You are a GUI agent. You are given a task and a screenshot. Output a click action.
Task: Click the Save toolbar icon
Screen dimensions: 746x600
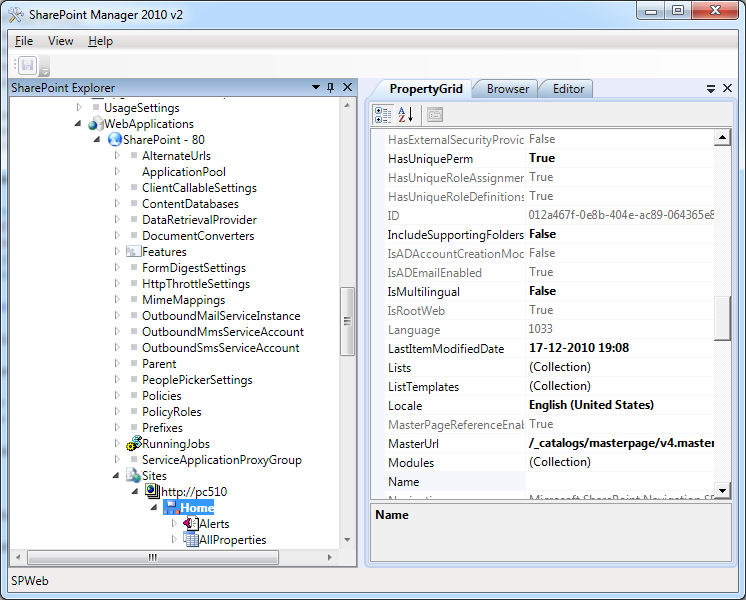(28, 66)
